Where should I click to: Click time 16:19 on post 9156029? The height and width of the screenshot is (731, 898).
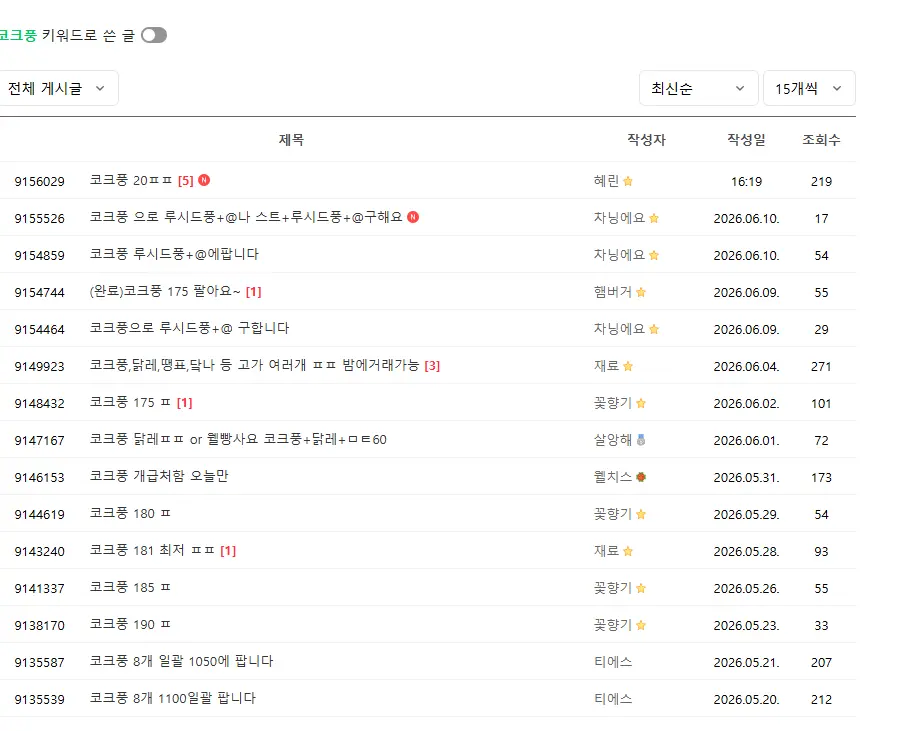[x=746, y=182]
